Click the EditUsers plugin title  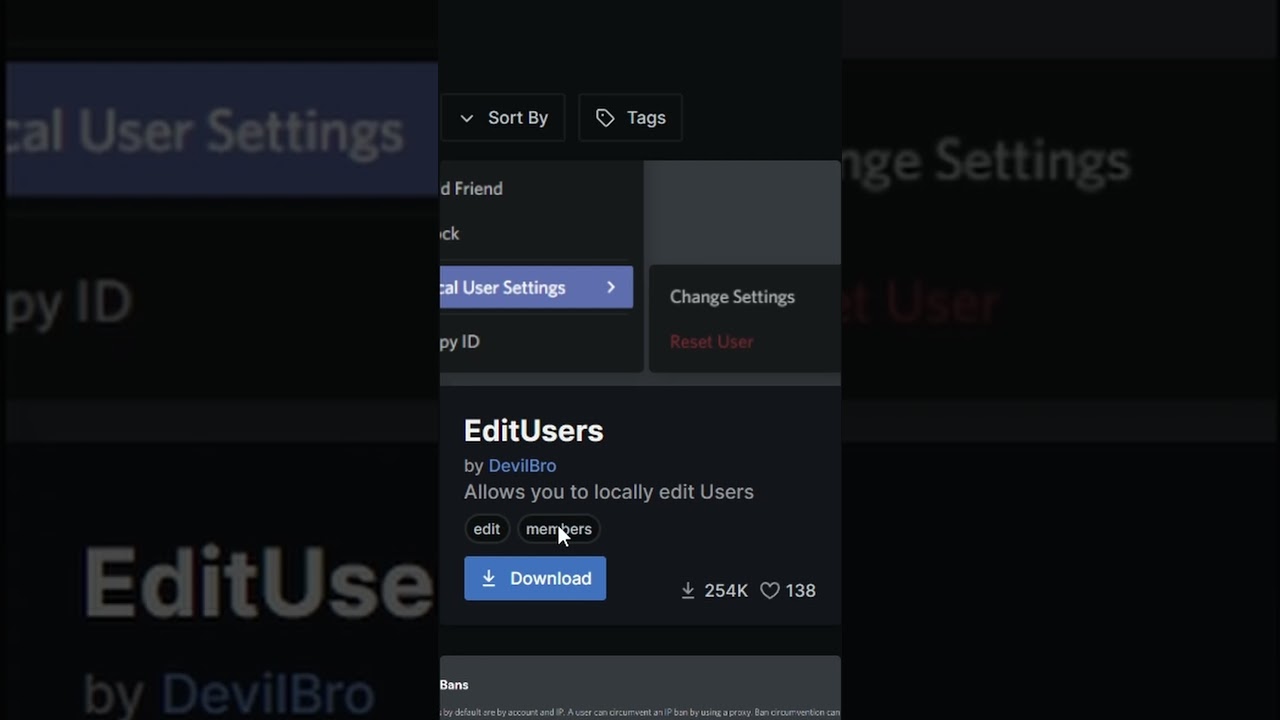(533, 431)
